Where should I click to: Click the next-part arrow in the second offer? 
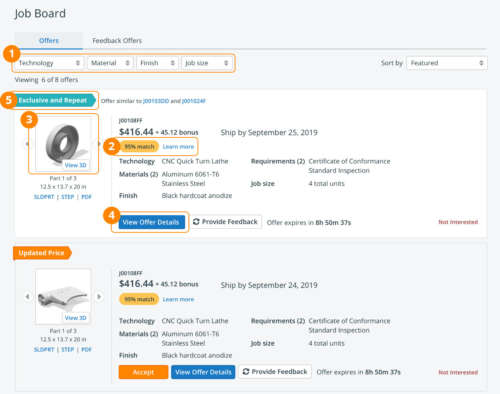pos(99,296)
